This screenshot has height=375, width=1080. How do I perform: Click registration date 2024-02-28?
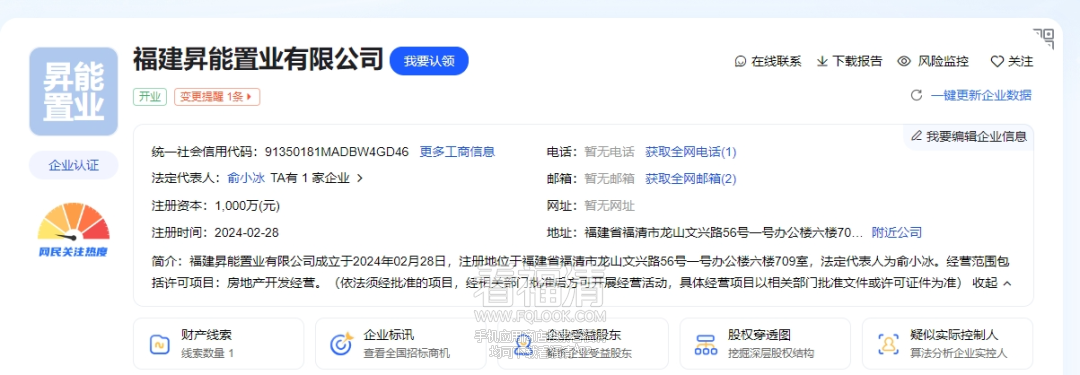[x=247, y=232]
